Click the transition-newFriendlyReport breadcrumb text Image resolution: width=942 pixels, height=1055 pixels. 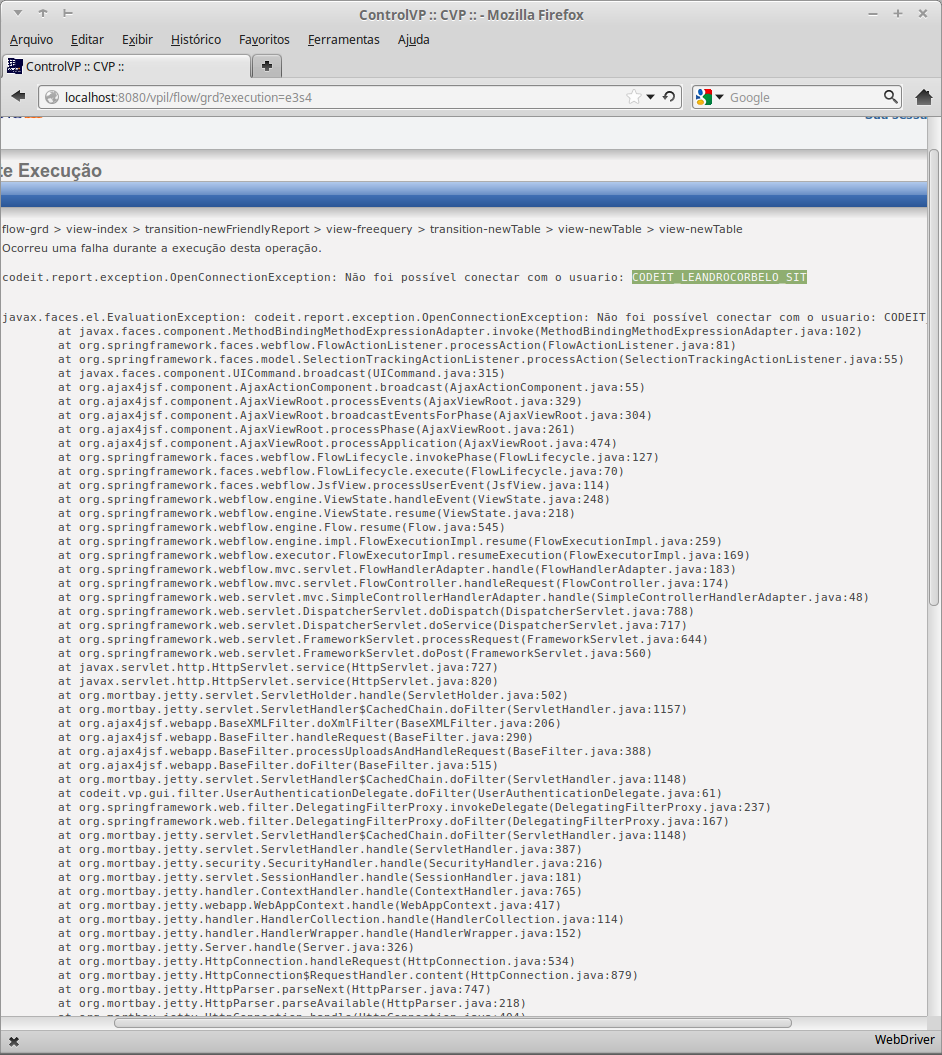click(x=227, y=229)
